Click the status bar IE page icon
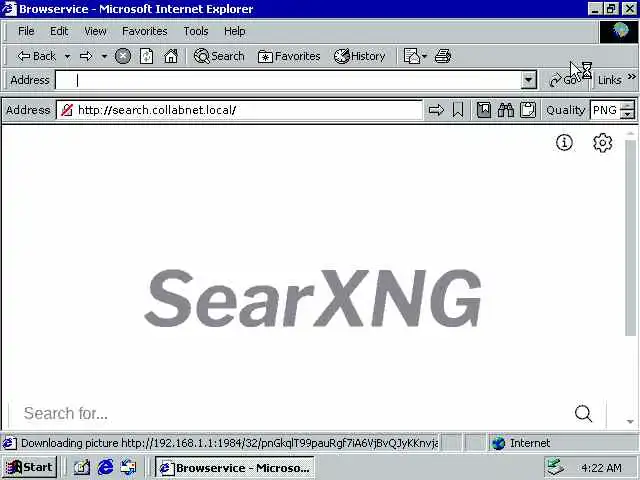Image resolution: width=640 pixels, height=480 pixels. click(x=10, y=443)
